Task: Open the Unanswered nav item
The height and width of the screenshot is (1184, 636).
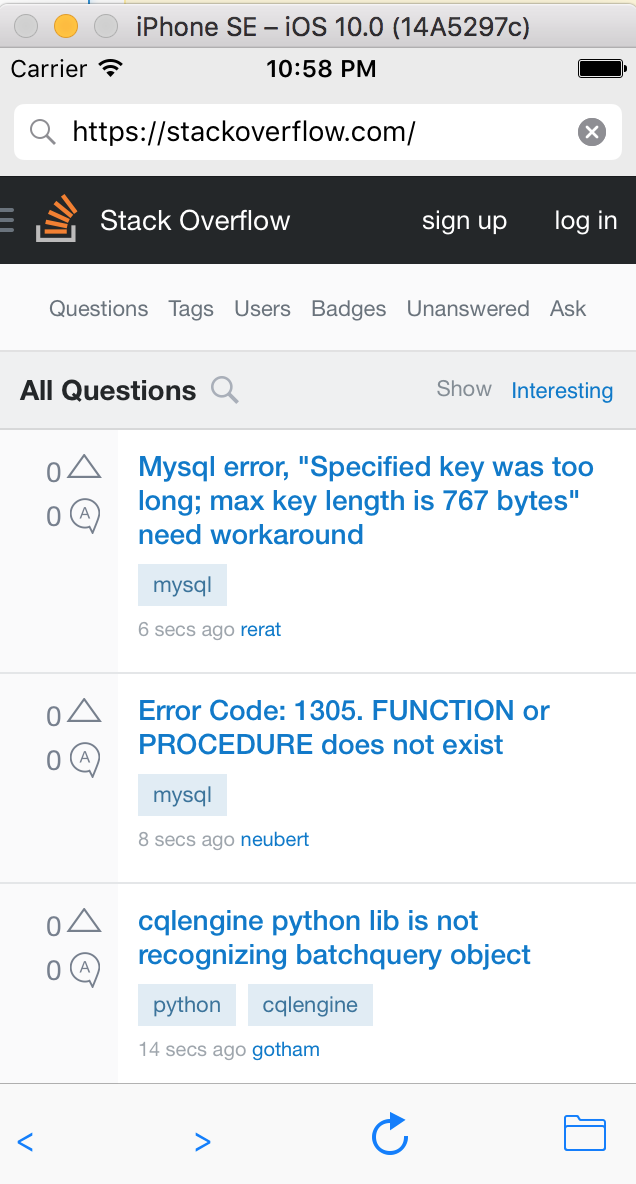Action: [468, 309]
